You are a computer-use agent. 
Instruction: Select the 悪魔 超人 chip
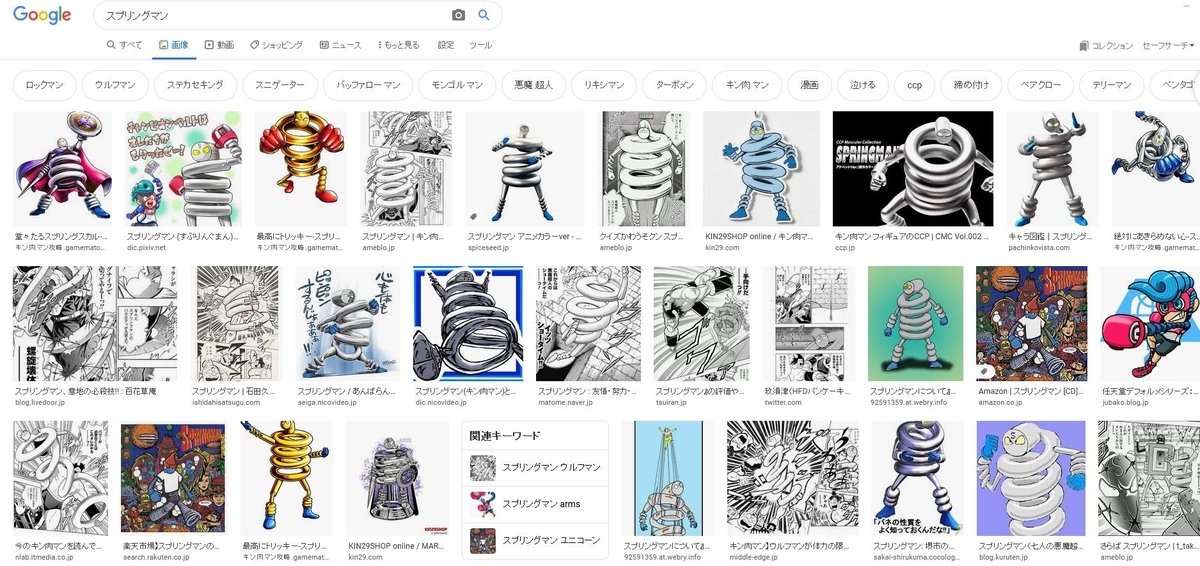click(x=533, y=85)
